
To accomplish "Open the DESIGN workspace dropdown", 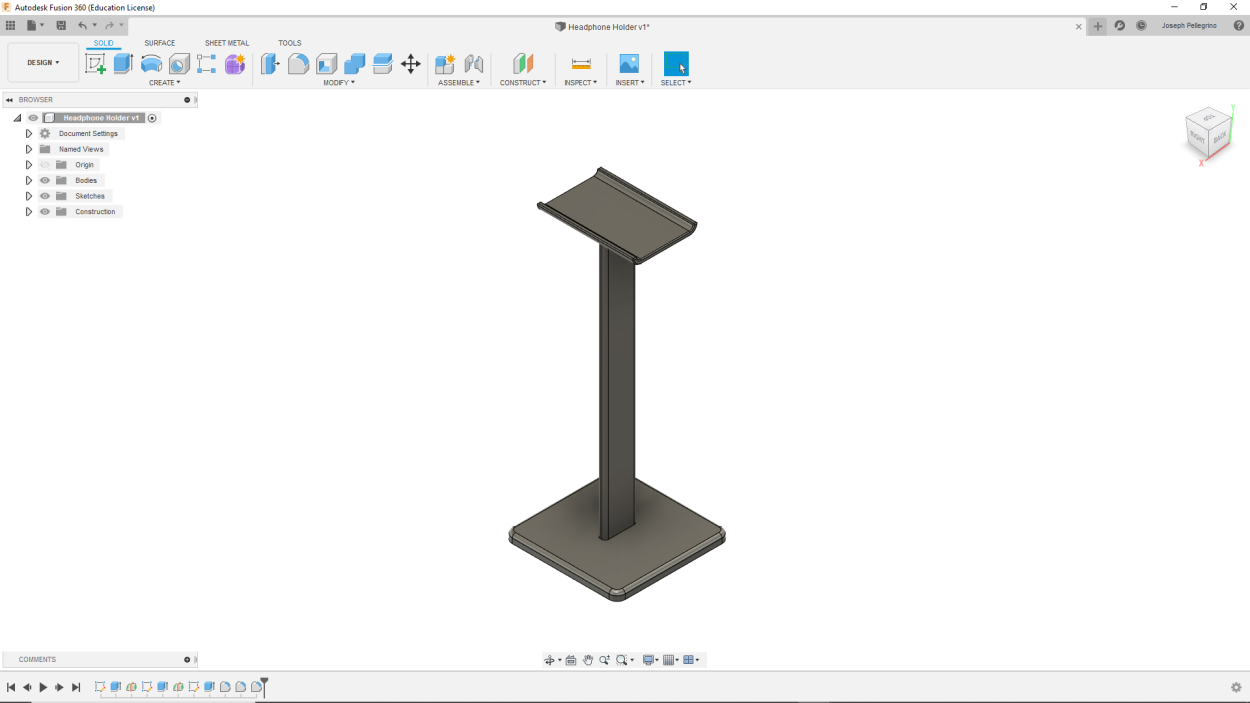I will pos(43,63).
